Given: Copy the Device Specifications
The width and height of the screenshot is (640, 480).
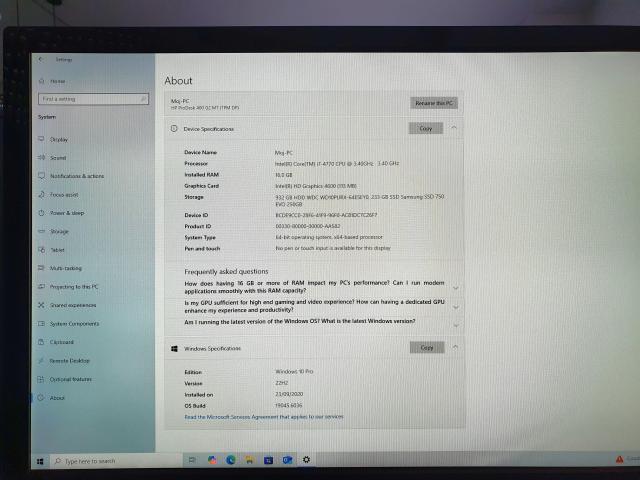Looking at the screenshot, I should point(426,129).
